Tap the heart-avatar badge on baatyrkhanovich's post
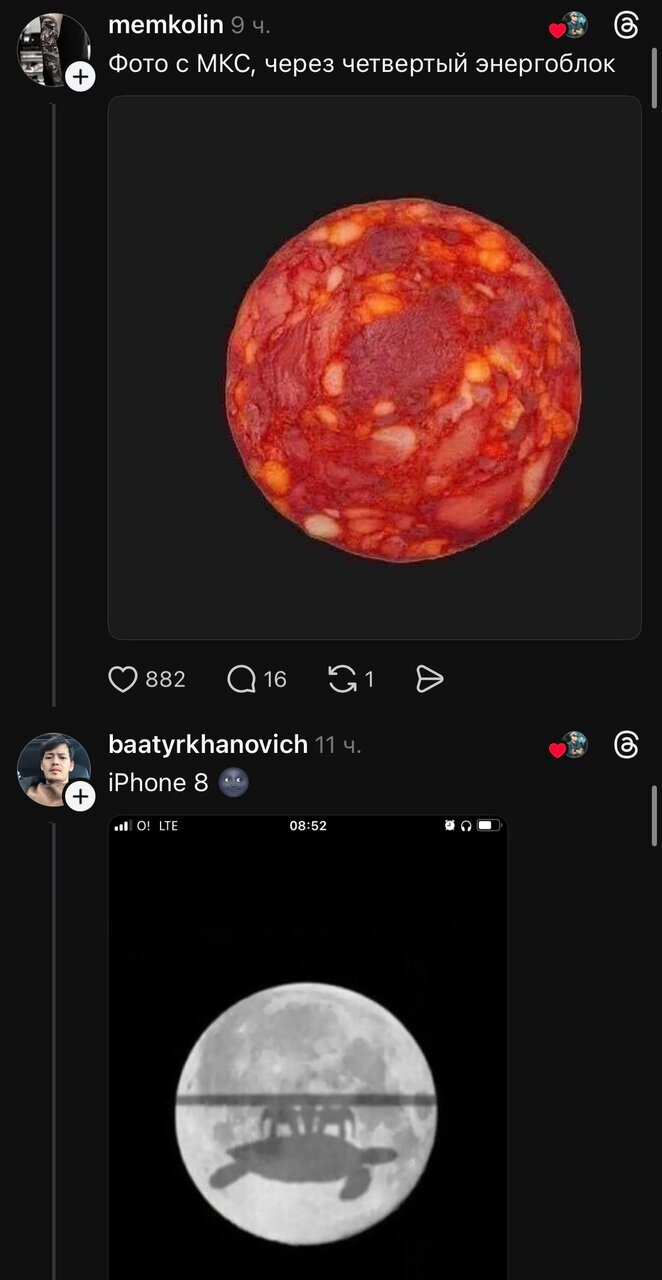 [570, 746]
